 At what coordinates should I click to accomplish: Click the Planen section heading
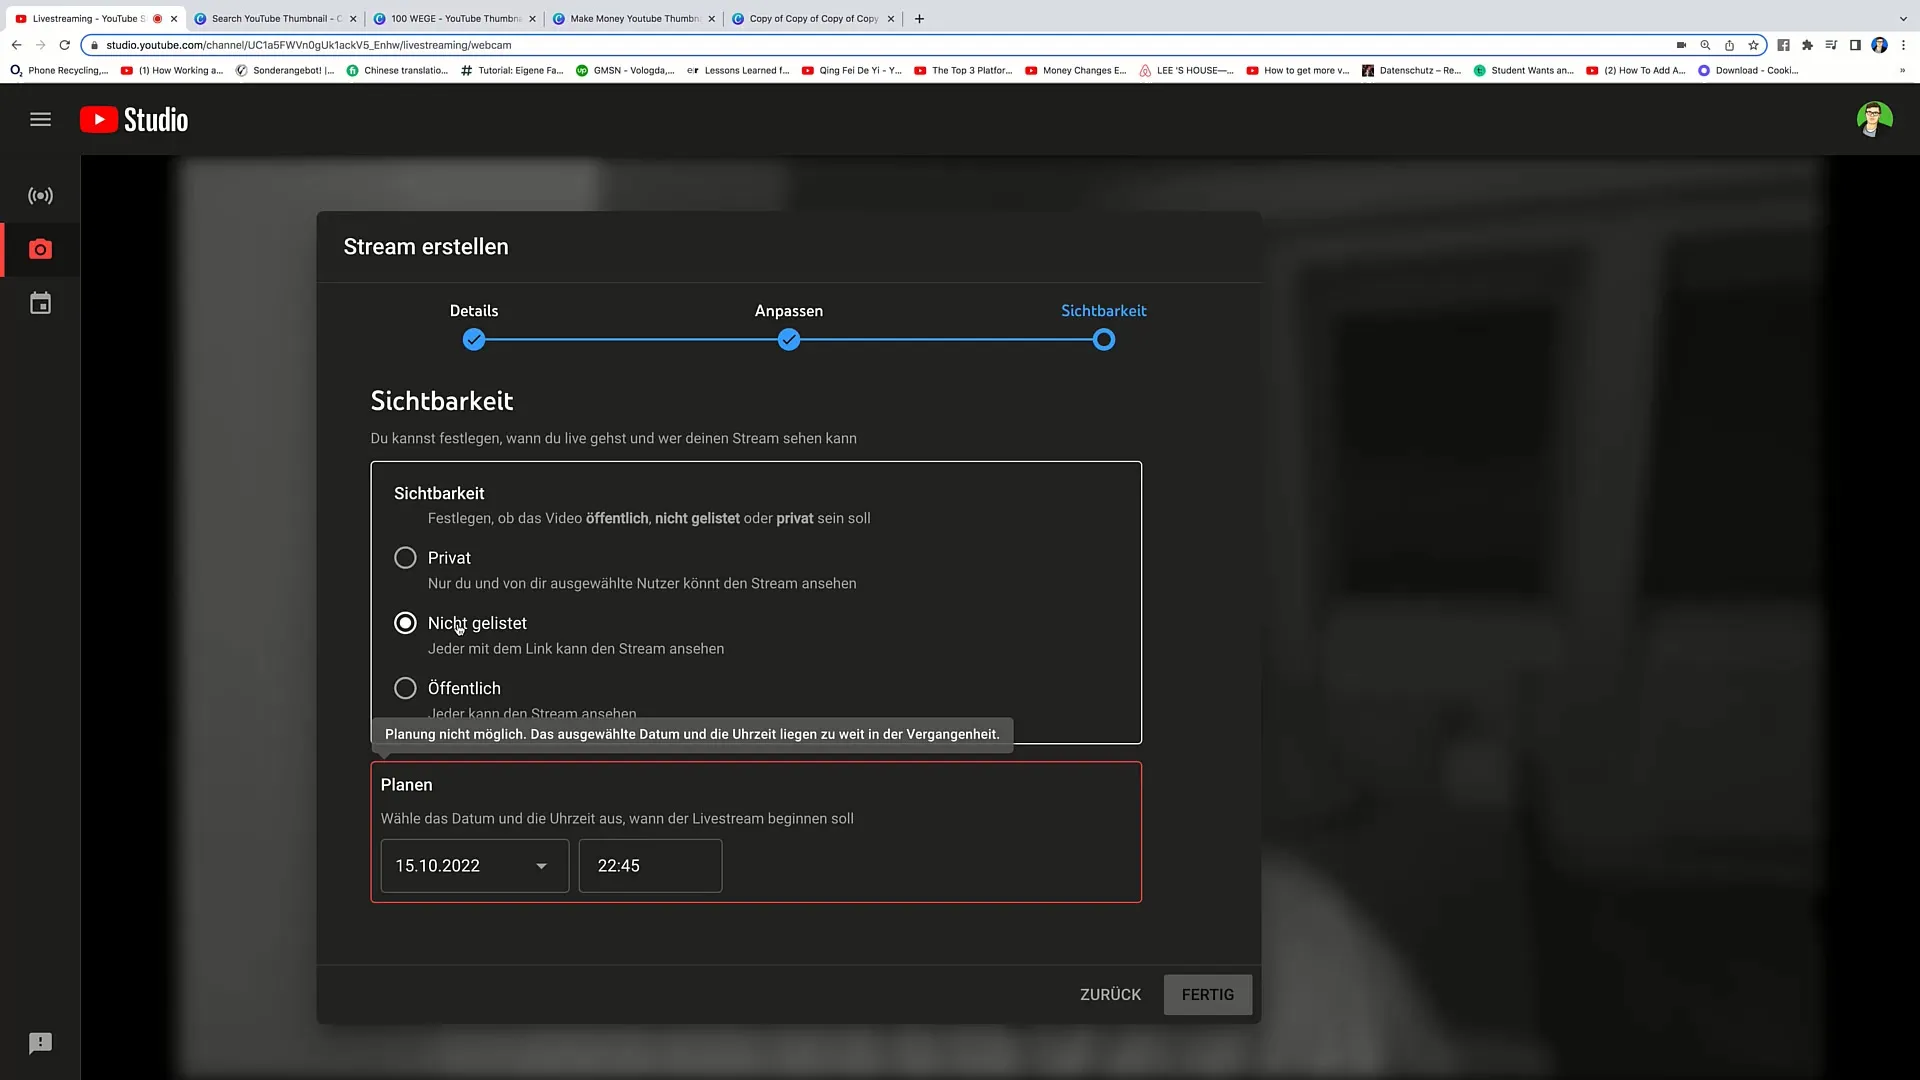[x=406, y=785]
